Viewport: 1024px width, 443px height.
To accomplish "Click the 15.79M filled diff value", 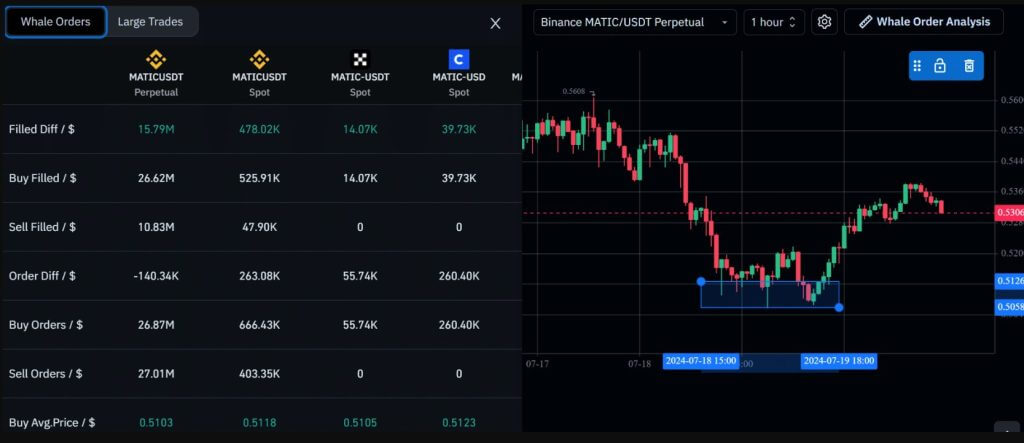I will 156,129.
